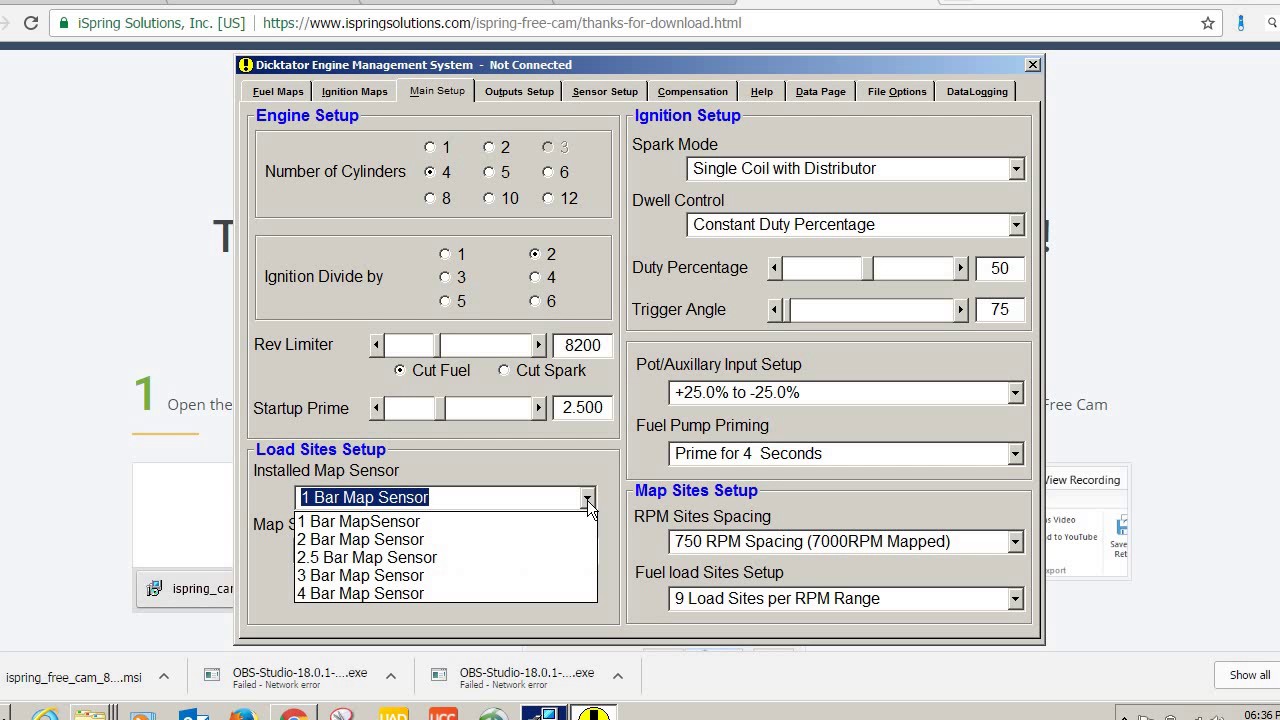Open the Sensor Setup tab
Viewport: 1280px width, 720px height.
(x=605, y=91)
